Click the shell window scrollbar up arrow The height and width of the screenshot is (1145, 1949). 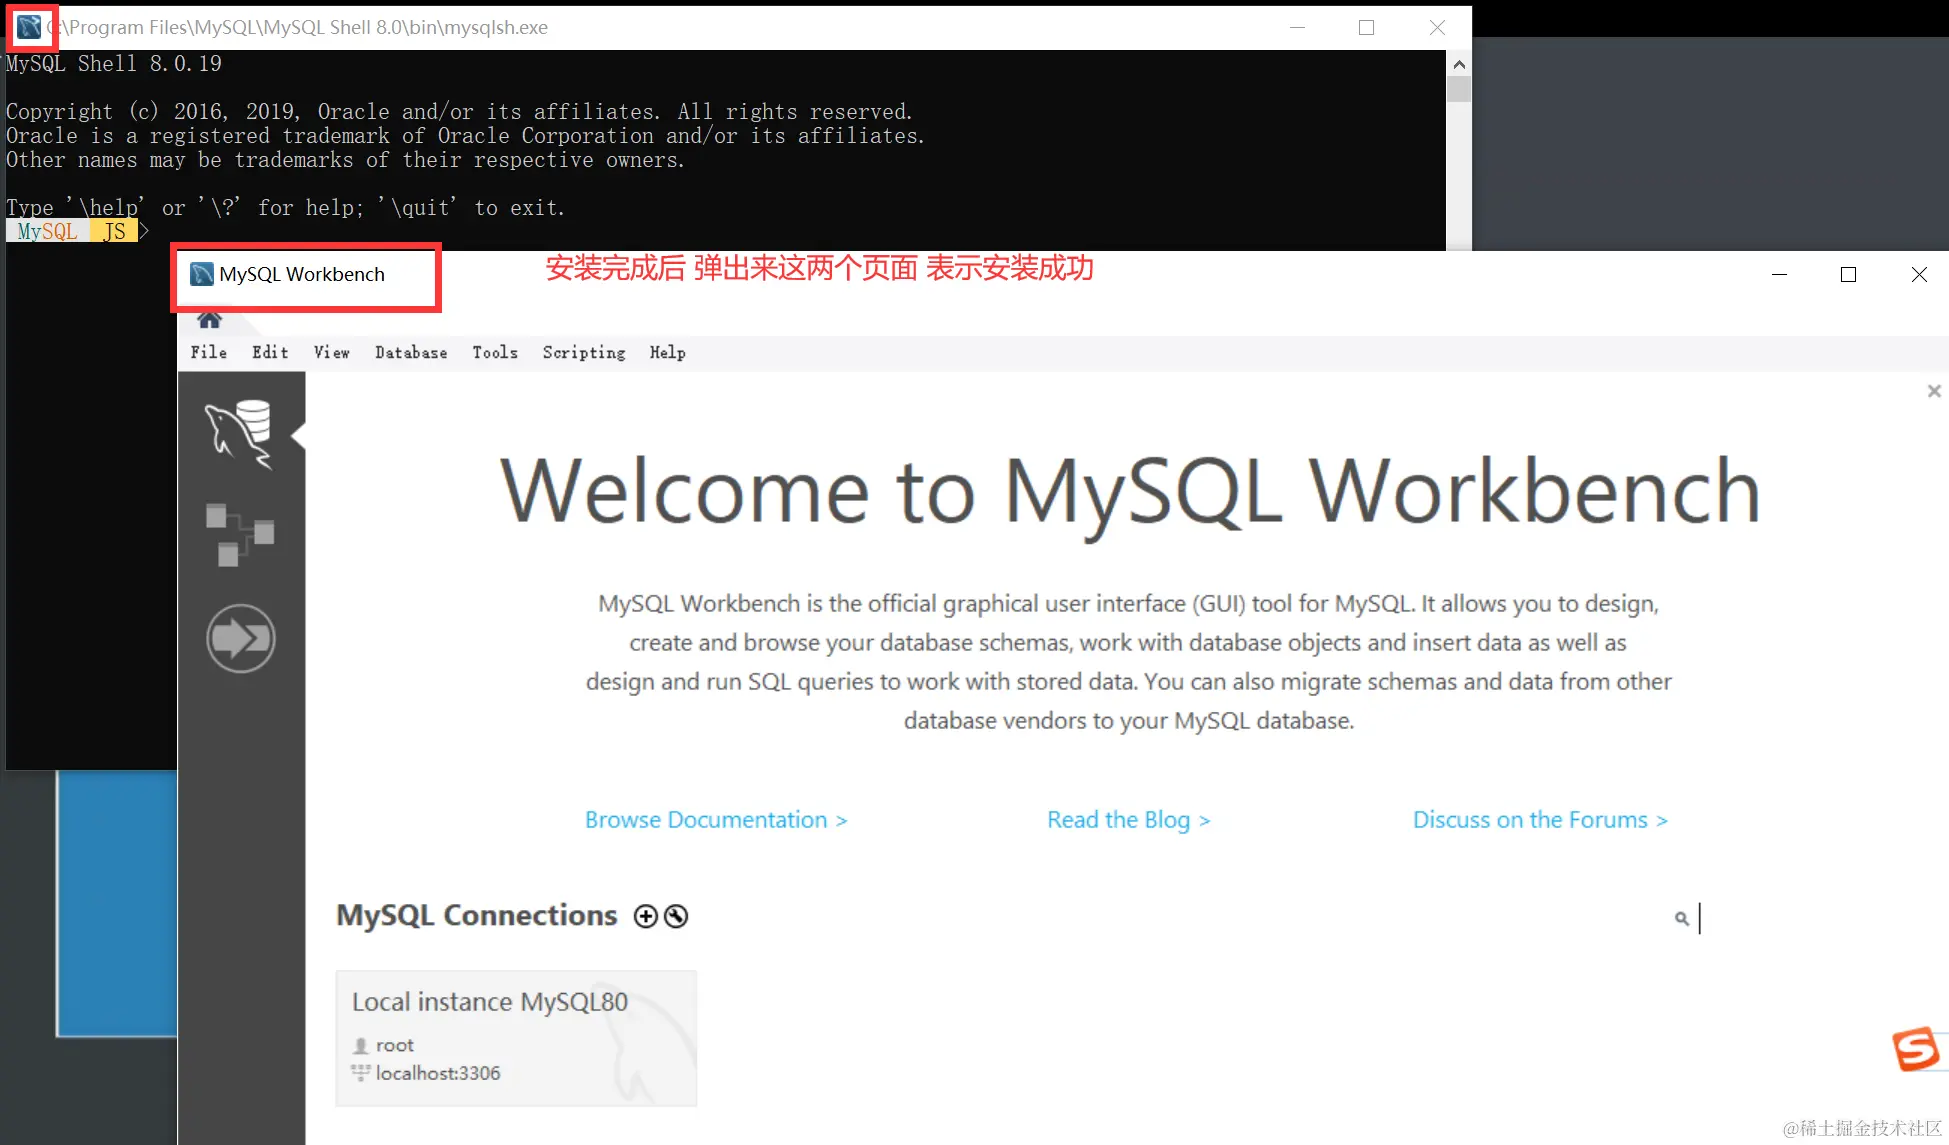click(x=1459, y=64)
